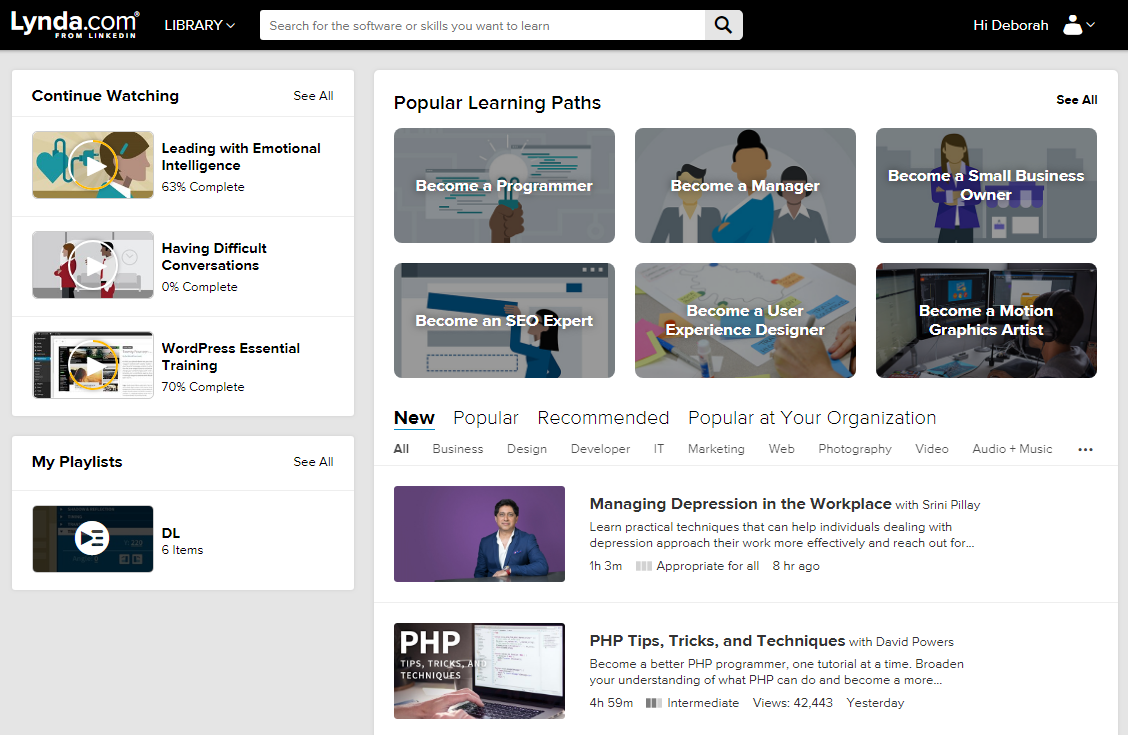Image resolution: width=1128 pixels, height=735 pixels.
Task: Play Having Difficult Conversations video
Action: click(x=93, y=265)
